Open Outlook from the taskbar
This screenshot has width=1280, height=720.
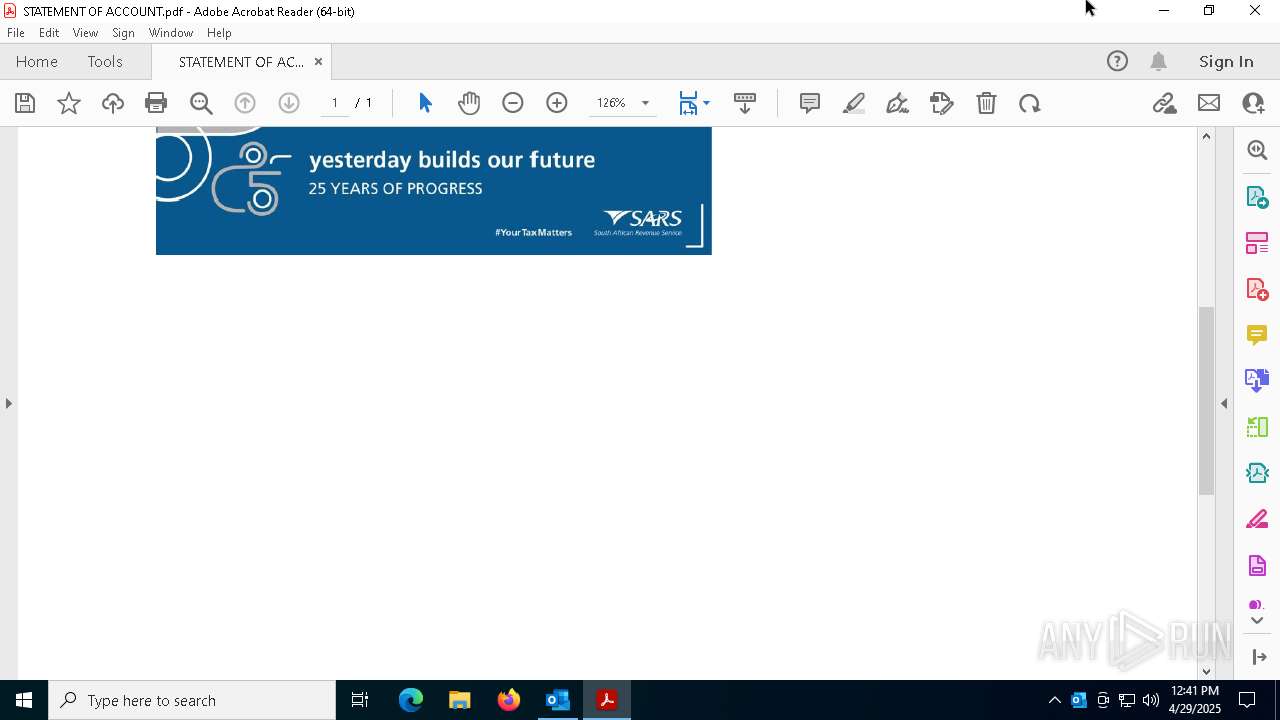pos(558,700)
